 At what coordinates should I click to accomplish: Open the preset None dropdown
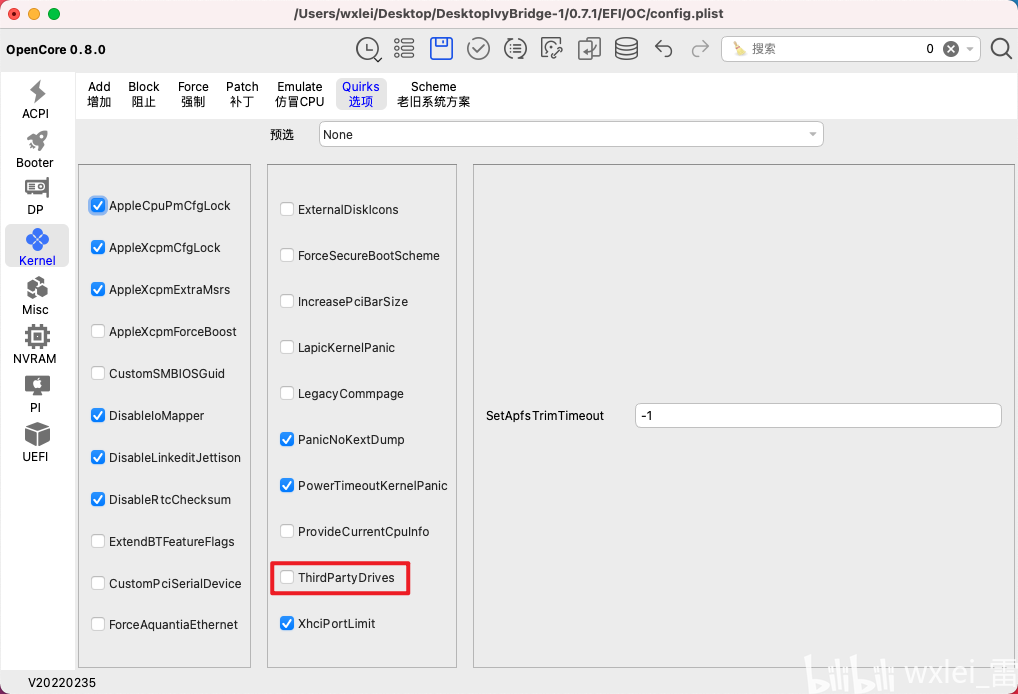point(571,134)
